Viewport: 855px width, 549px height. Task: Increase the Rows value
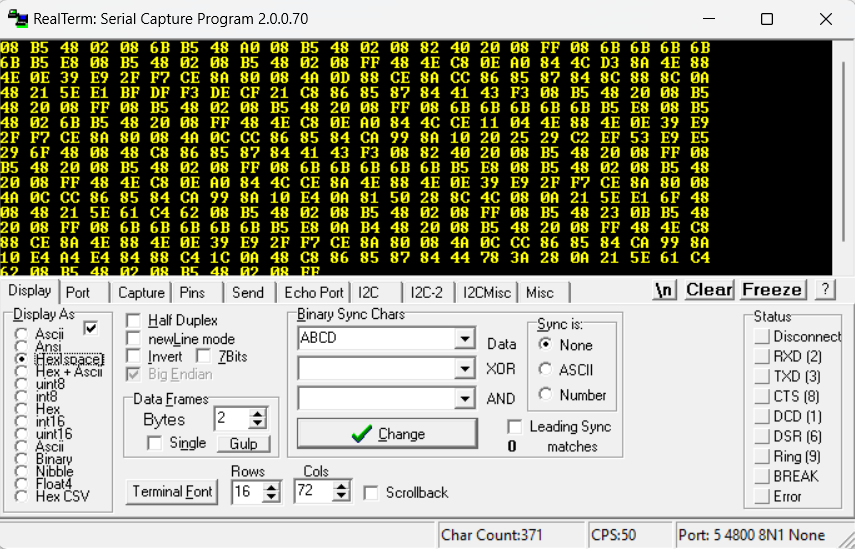(272, 487)
